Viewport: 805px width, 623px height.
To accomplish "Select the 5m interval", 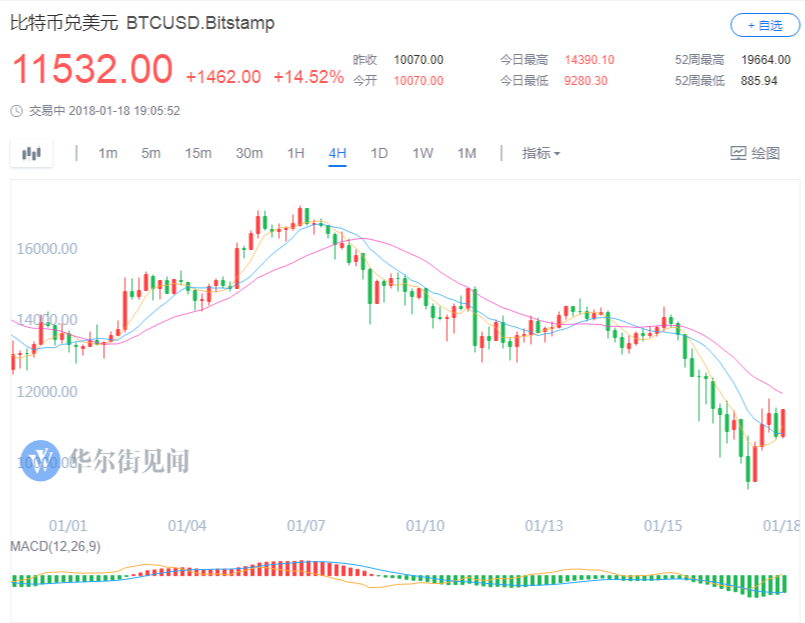I will 151,153.
